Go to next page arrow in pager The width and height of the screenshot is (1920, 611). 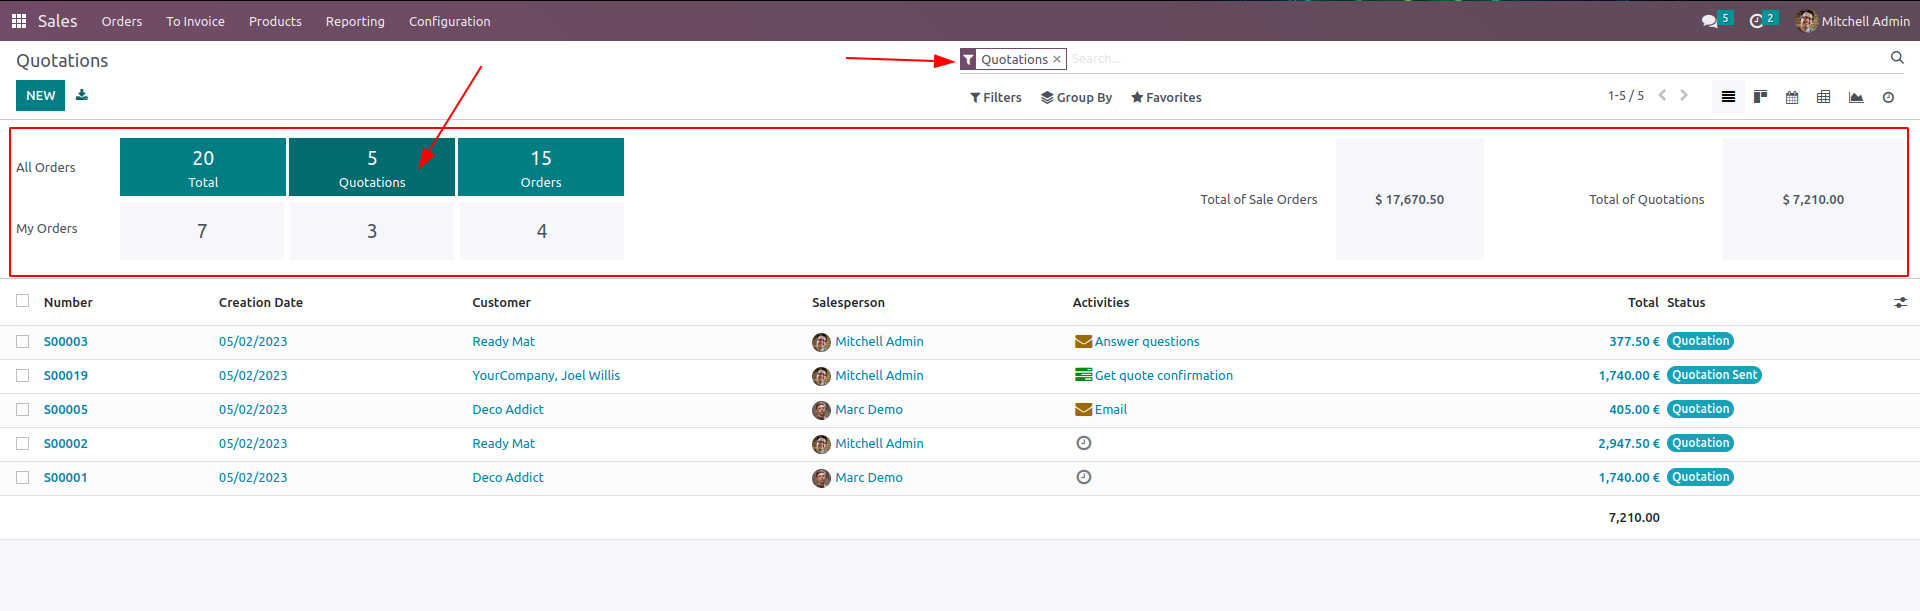coord(1684,95)
